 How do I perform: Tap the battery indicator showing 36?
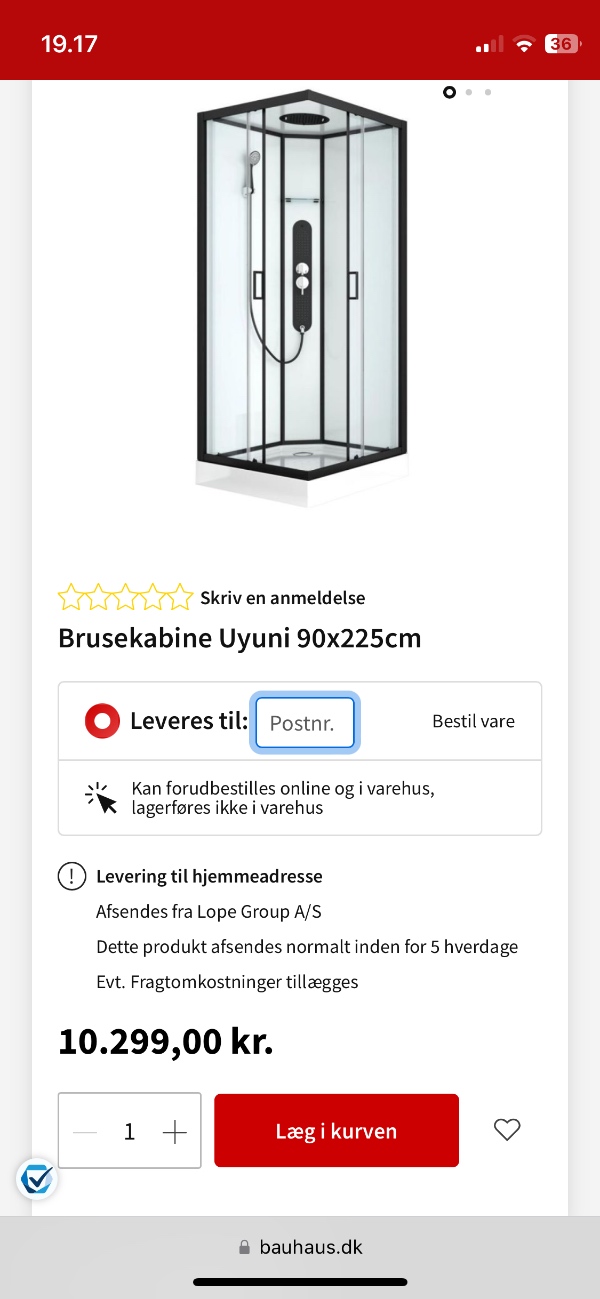tap(562, 43)
